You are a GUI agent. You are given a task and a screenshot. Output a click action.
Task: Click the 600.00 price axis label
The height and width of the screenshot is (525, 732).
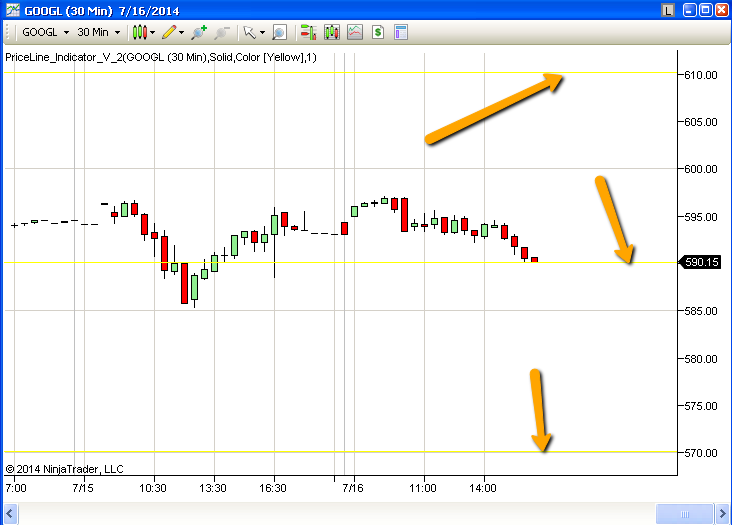pos(700,169)
